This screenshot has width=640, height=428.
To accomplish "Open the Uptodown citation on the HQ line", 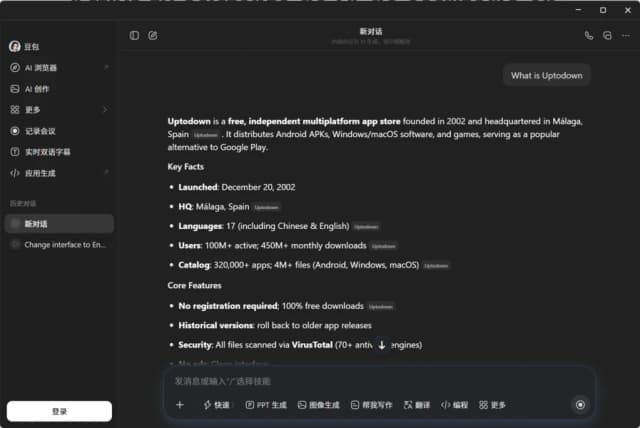I will pyautogui.click(x=267, y=207).
